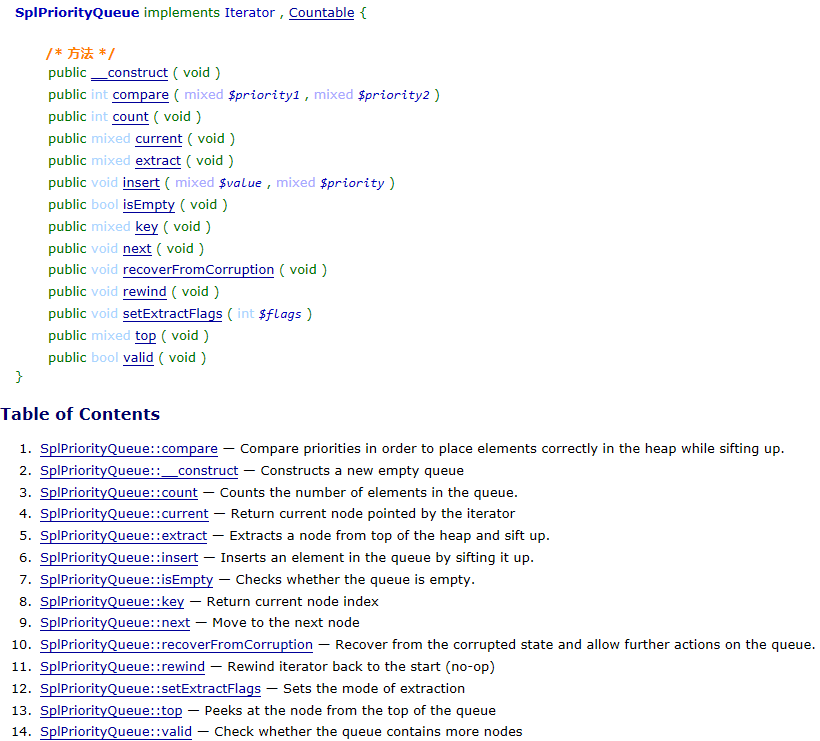Select the insert method link in synopsis

click(x=141, y=183)
